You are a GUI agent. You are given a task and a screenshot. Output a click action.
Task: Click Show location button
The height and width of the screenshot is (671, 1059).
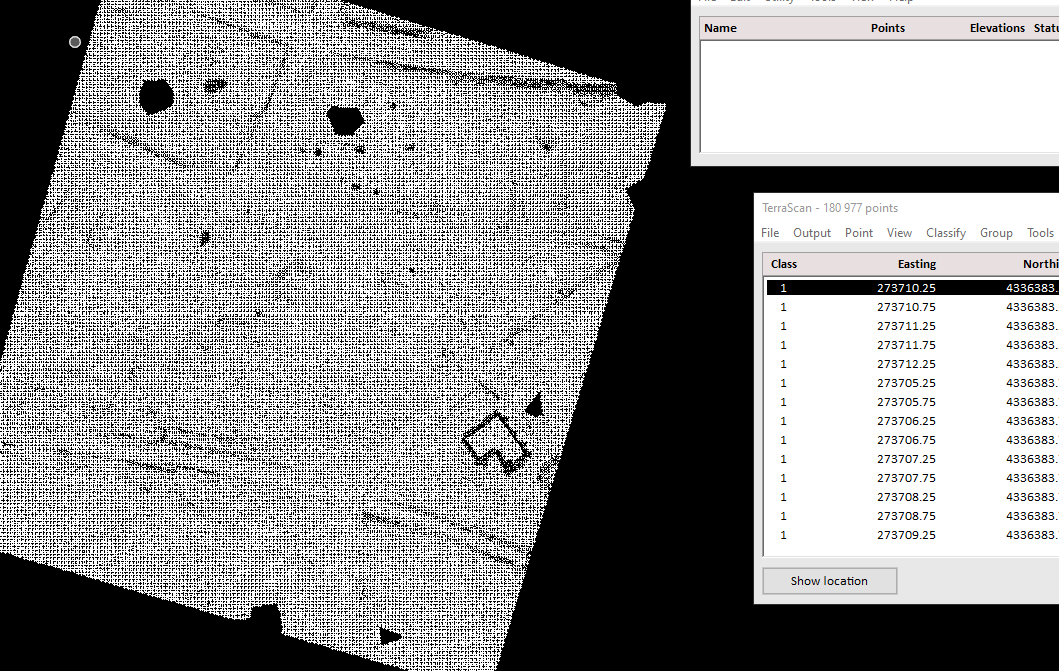[x=829, y=580]
